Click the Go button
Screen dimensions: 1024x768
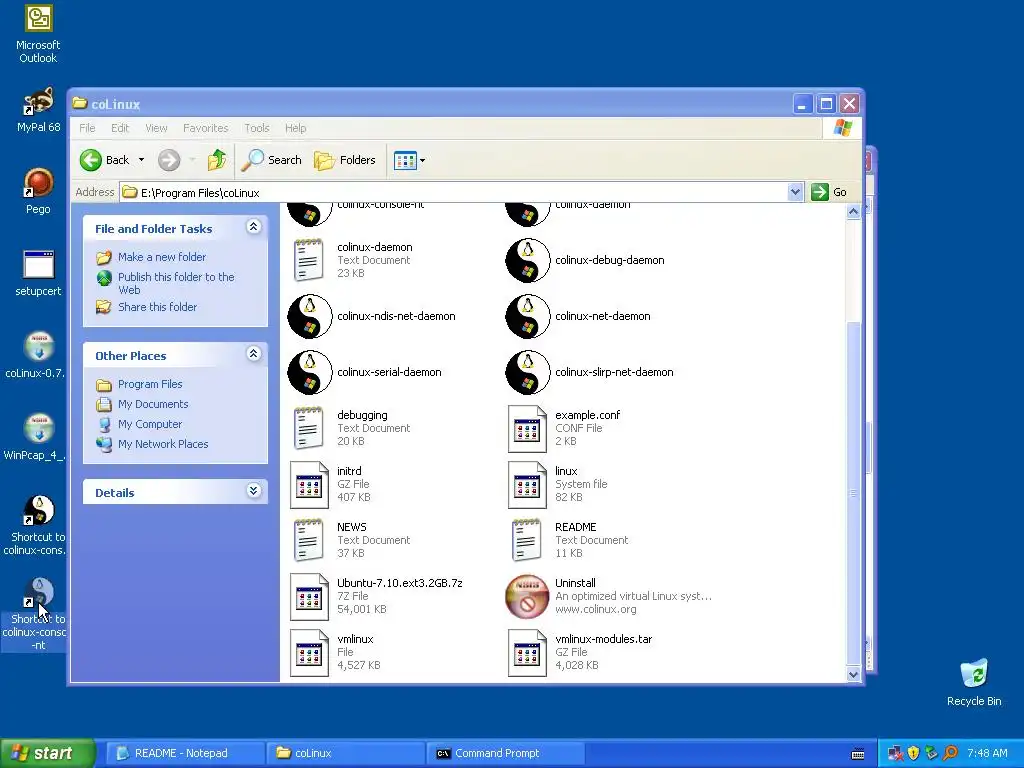829,192
